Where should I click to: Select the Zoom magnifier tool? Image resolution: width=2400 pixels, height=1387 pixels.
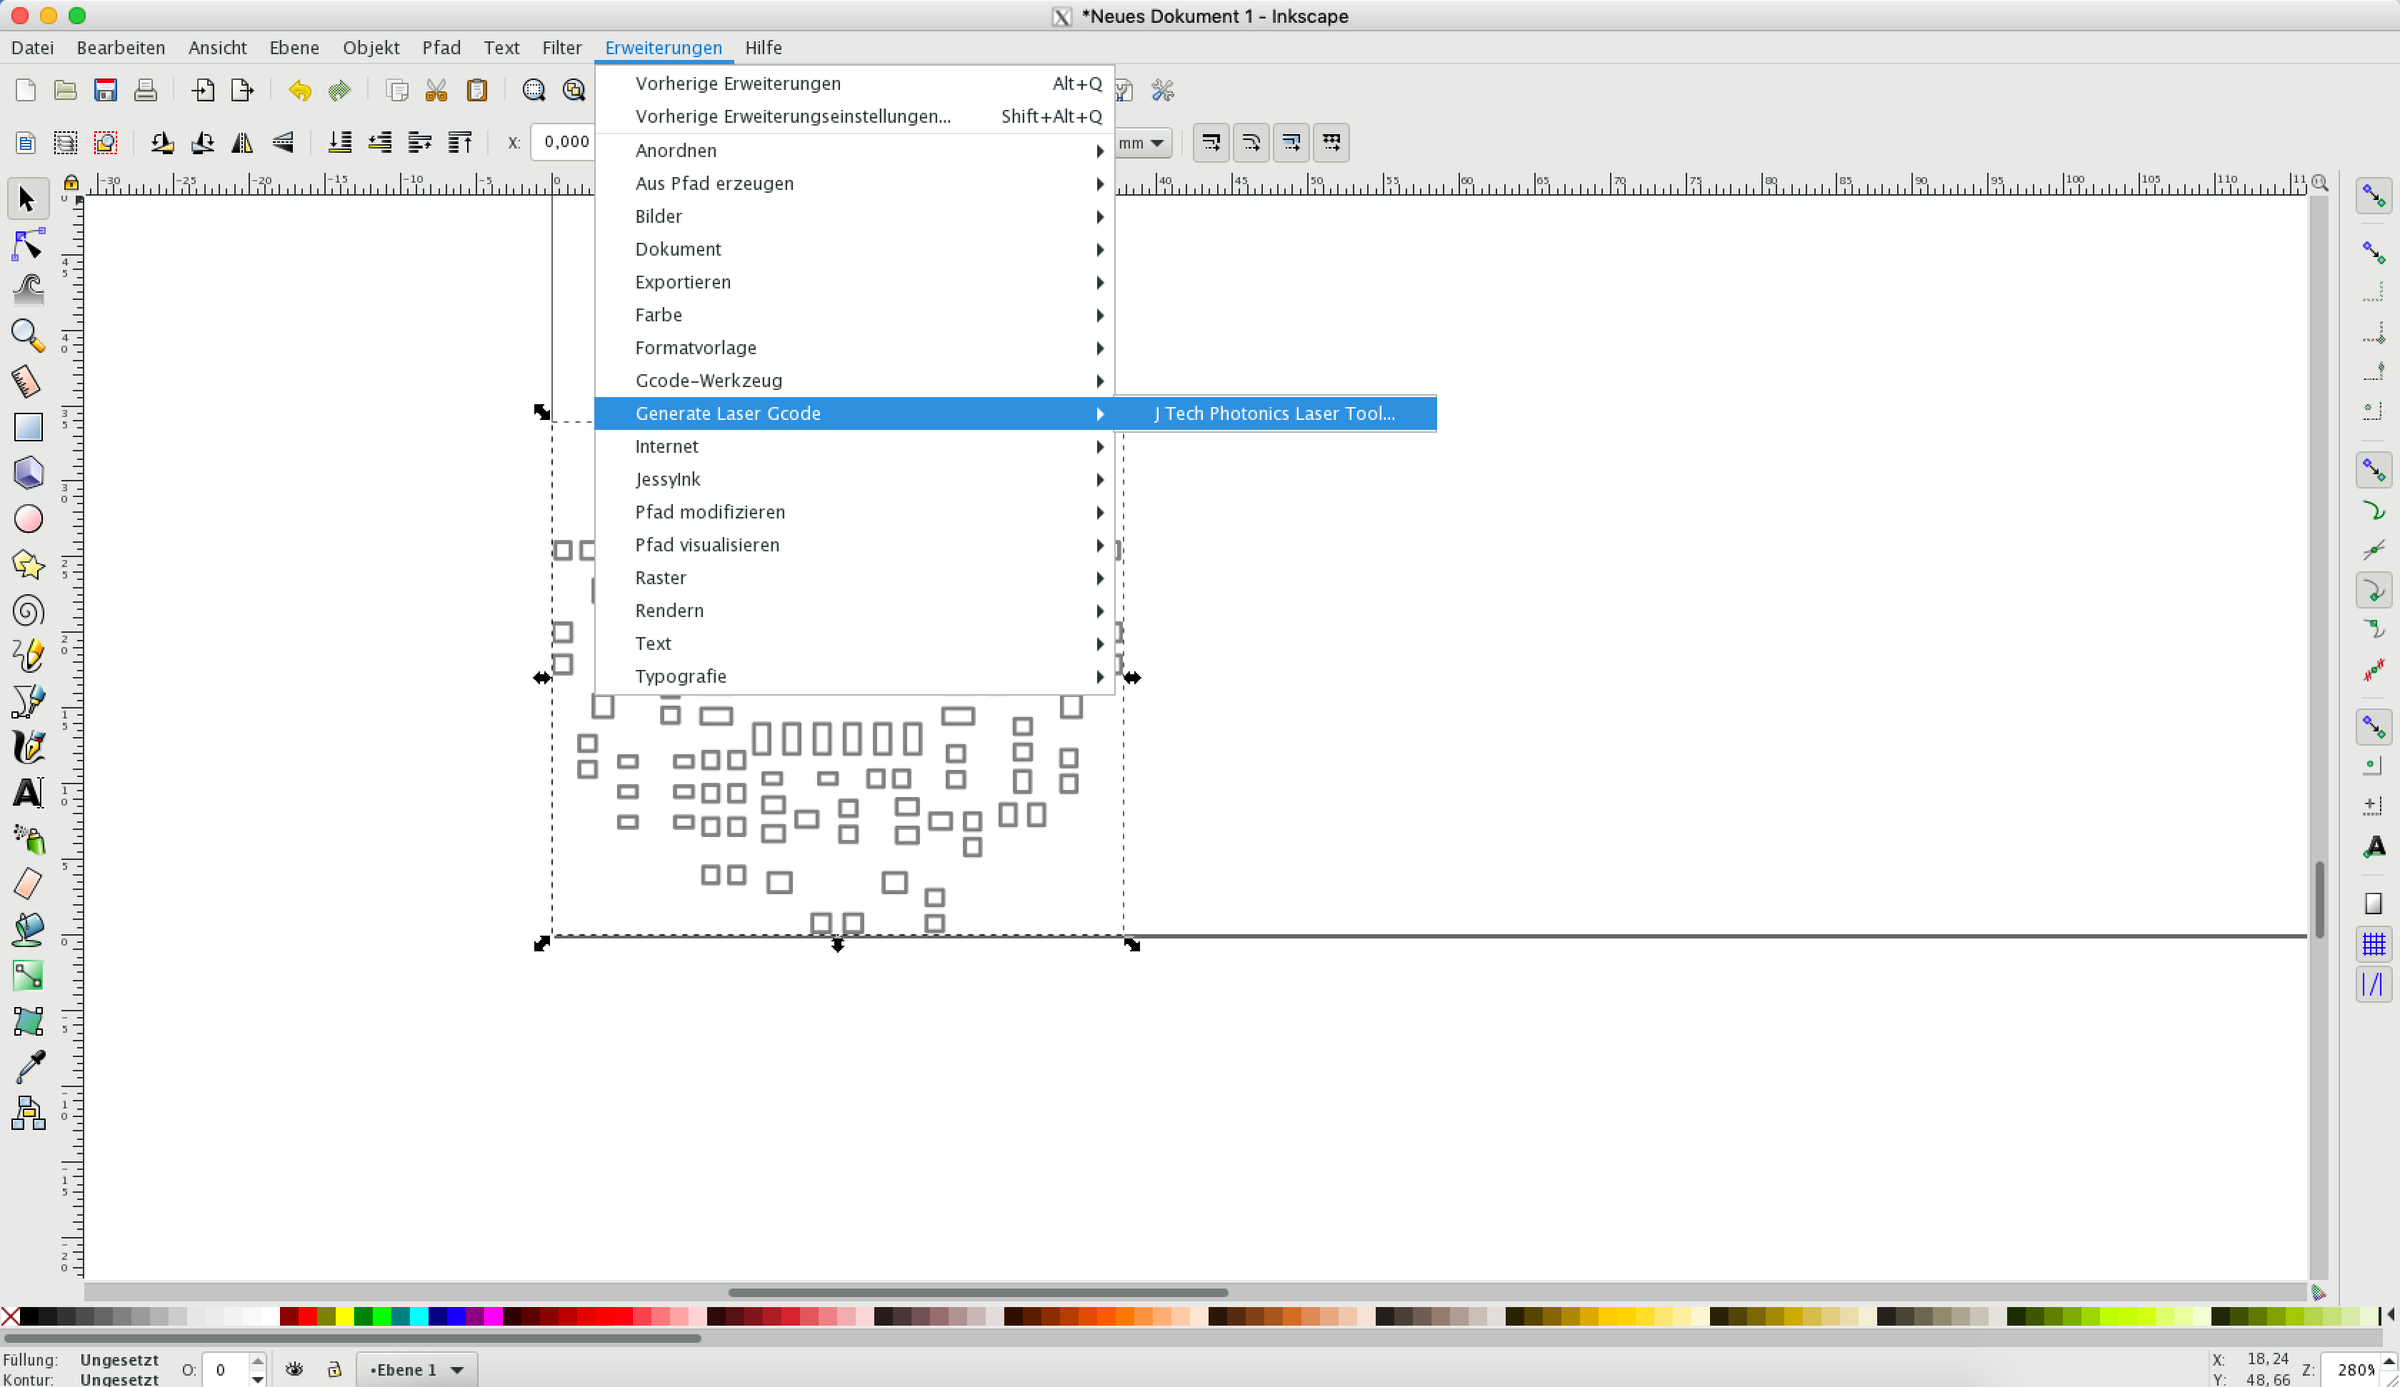[28, 335]
